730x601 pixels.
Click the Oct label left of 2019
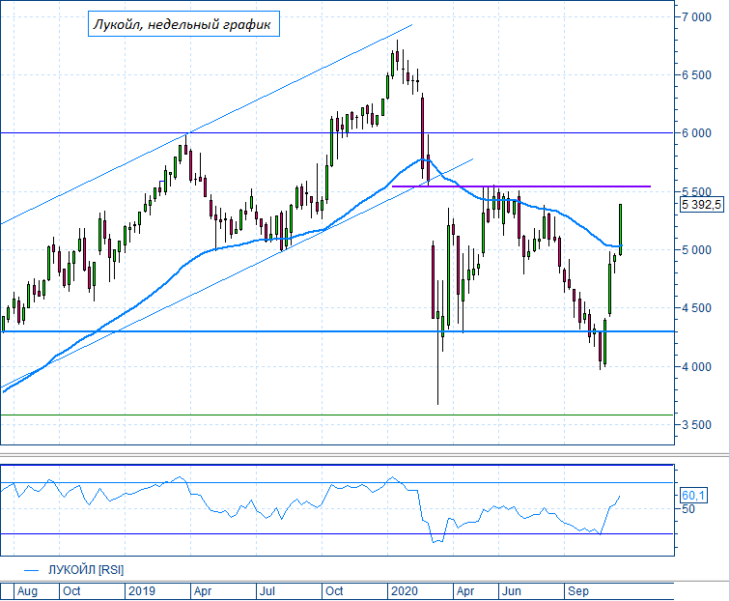pyautogui.click(x=71, y=591)
